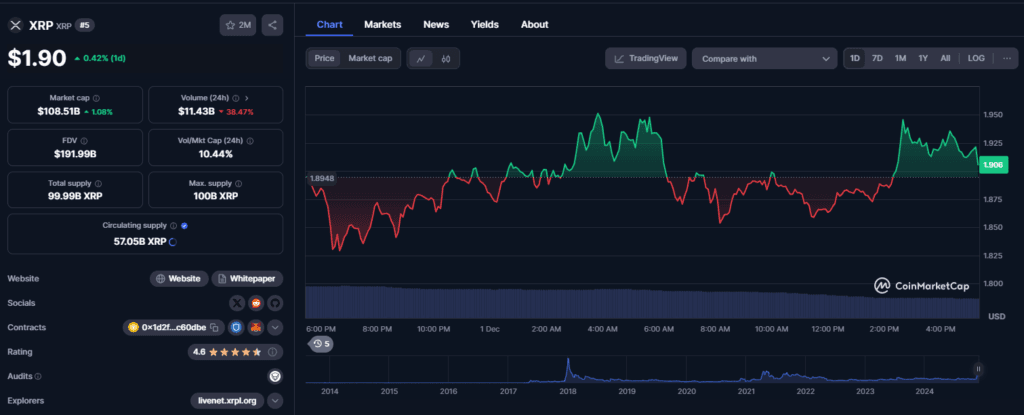Click the range slider right handle

pyautogui.click(x=978, y=369)
